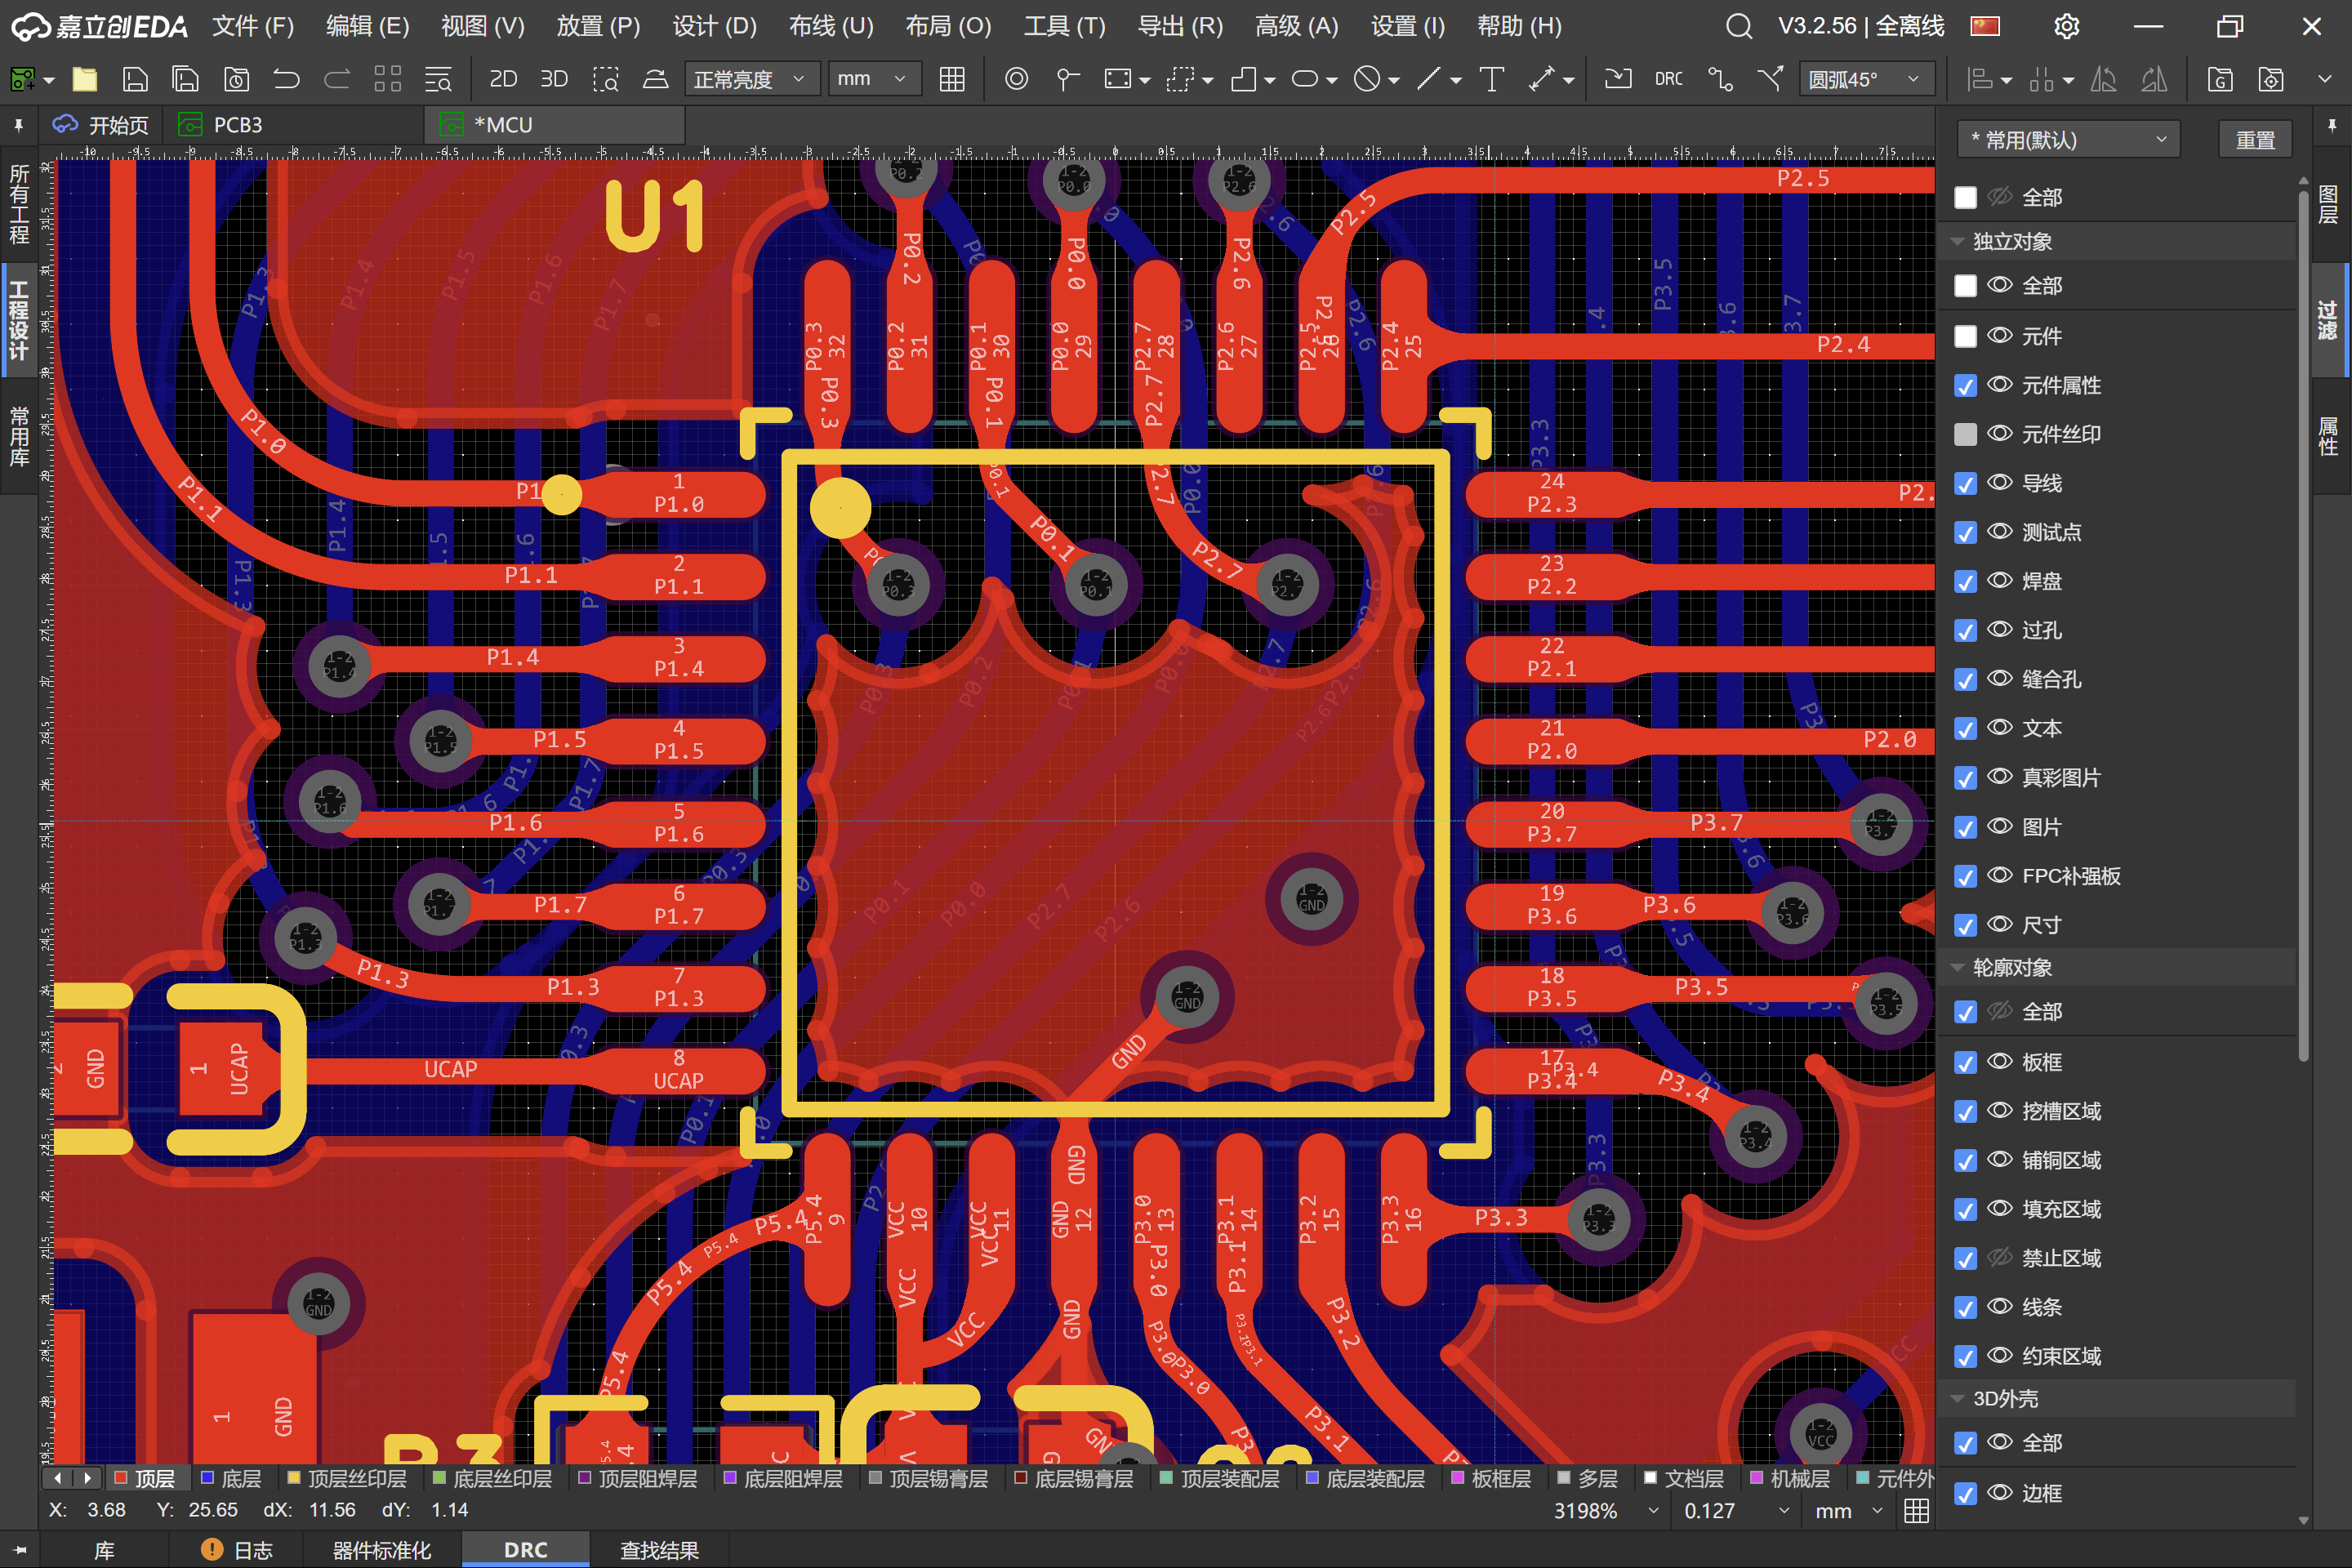Open the folder icon in toolbar
The height and width of the screenshot is (1568, 2352).
85,79
